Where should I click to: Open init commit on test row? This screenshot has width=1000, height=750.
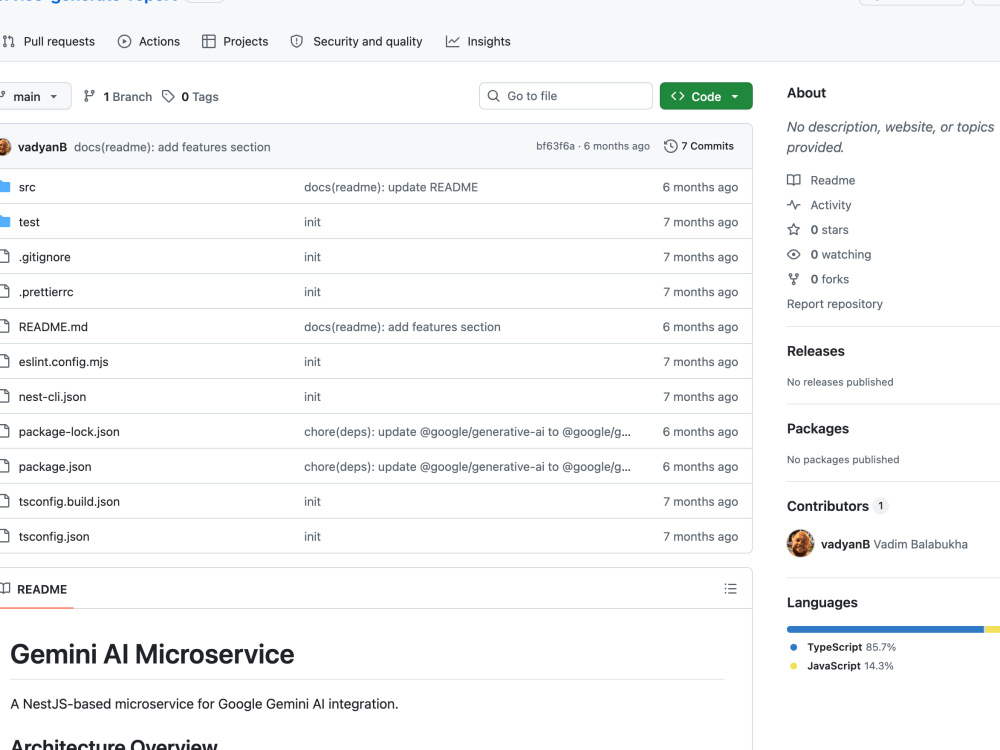click(312, 222)
